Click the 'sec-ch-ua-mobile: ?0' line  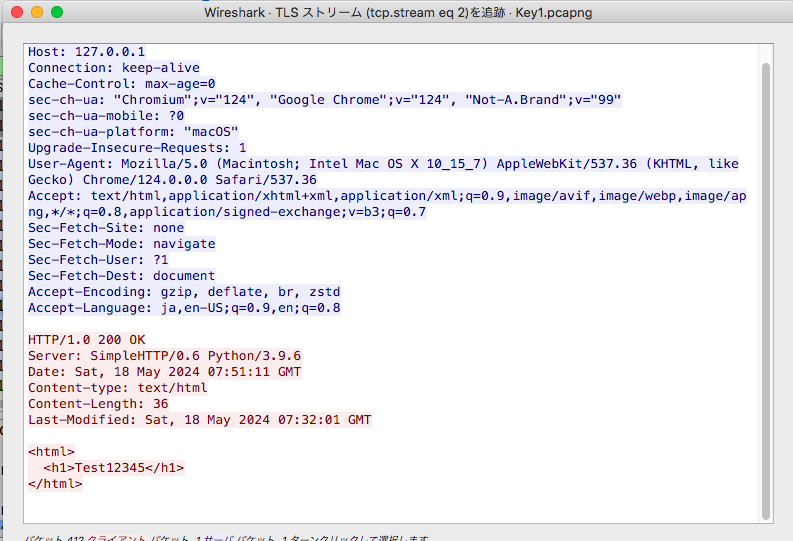click(106, 116)
